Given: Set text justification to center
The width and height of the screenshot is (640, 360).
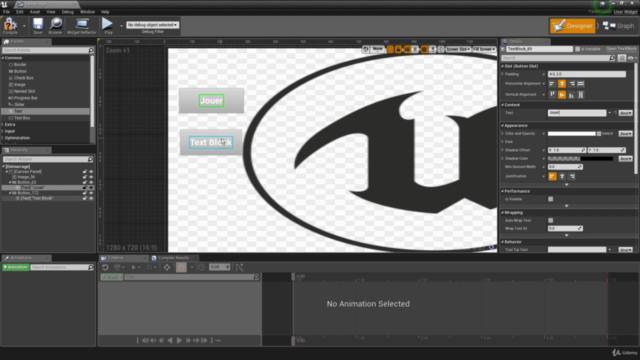Looking at the screenshot, I should tap(562, 176).
